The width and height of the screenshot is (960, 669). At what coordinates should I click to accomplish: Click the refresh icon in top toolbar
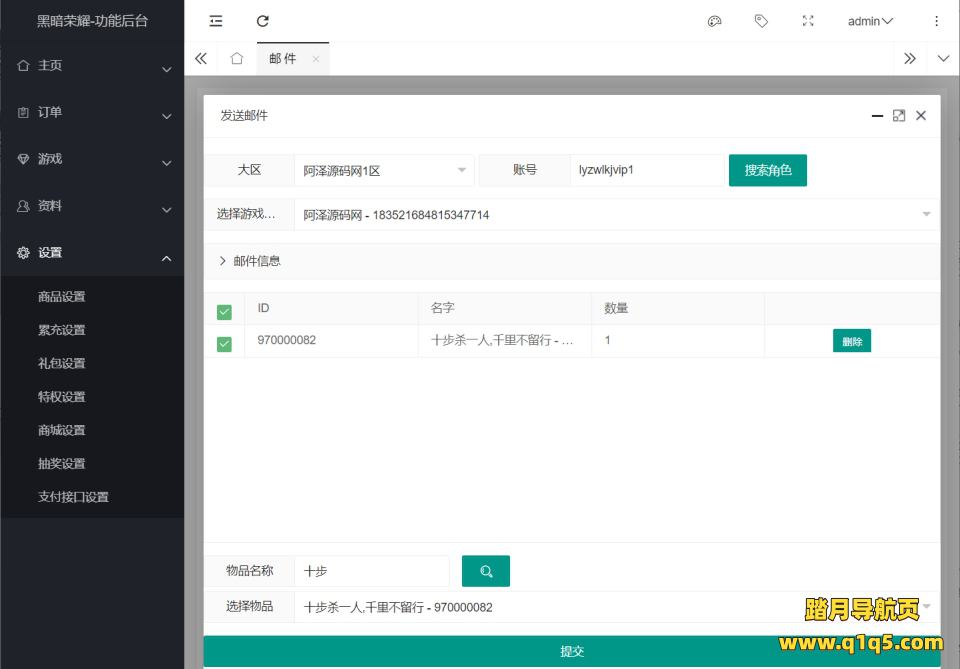coord(263,21)
